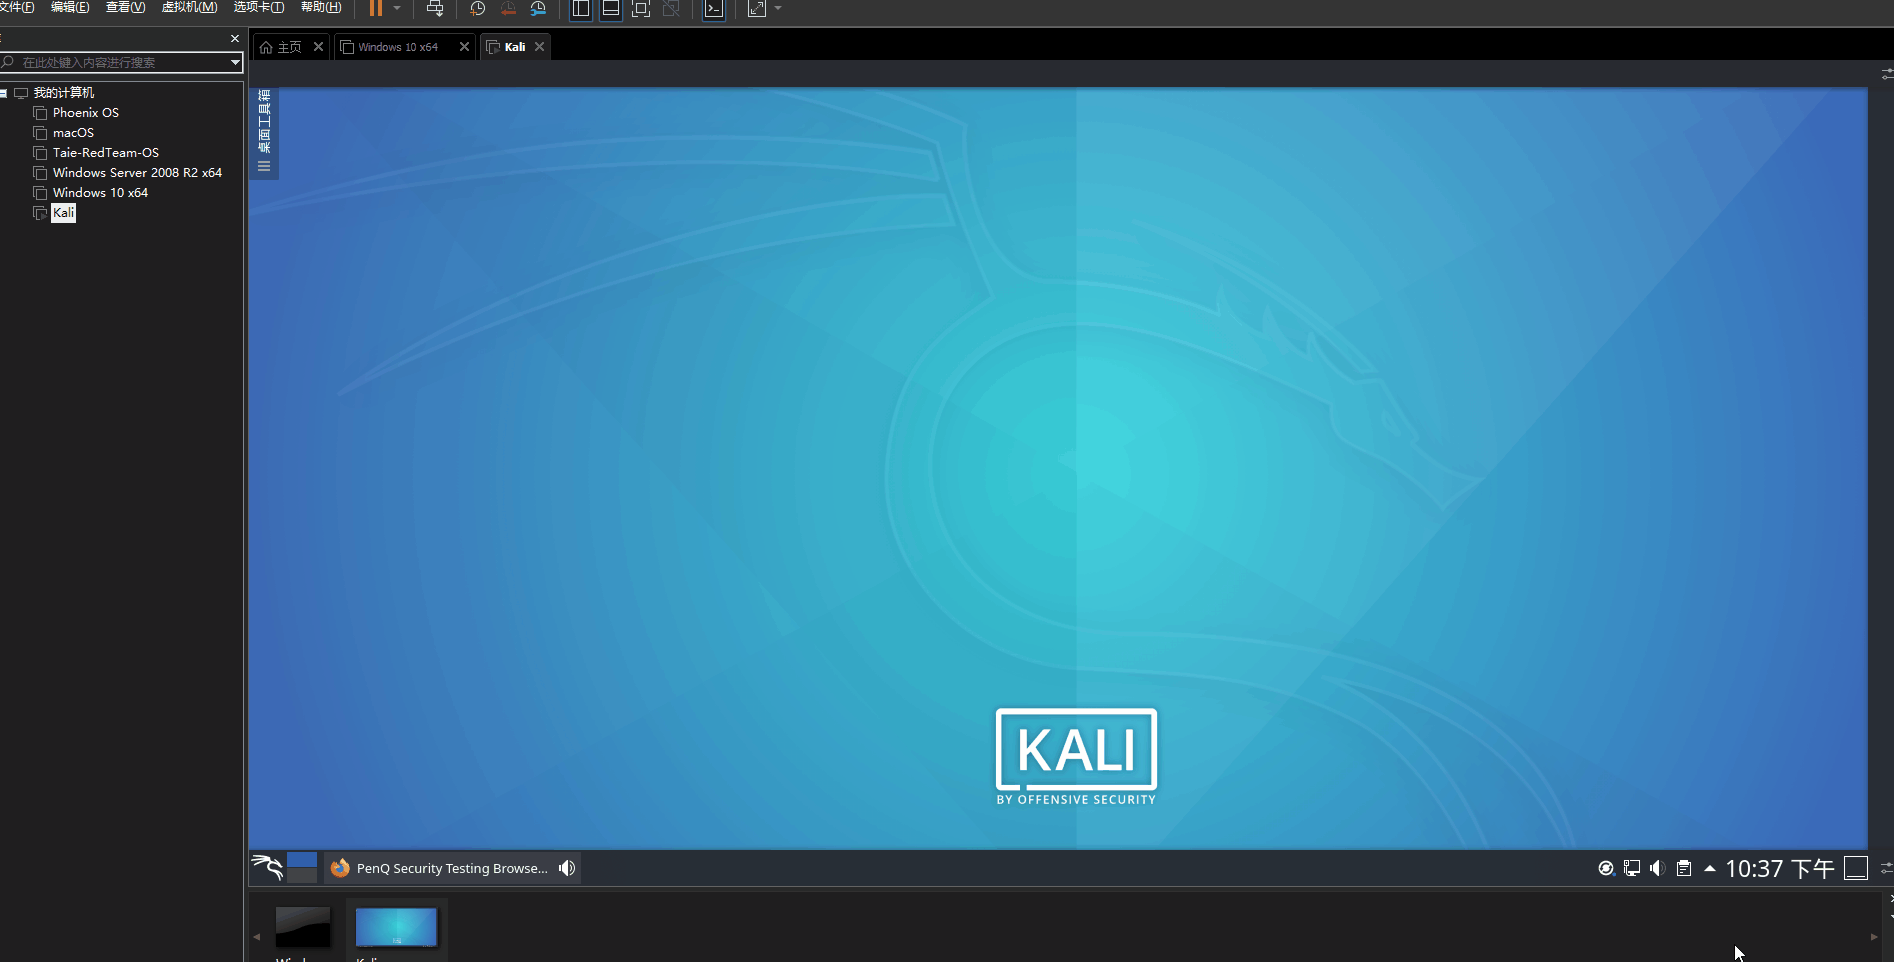This screenshot has width=1894, height=962.
Task: Open the Kali application launcher menu
Action: tap(267, 867)
